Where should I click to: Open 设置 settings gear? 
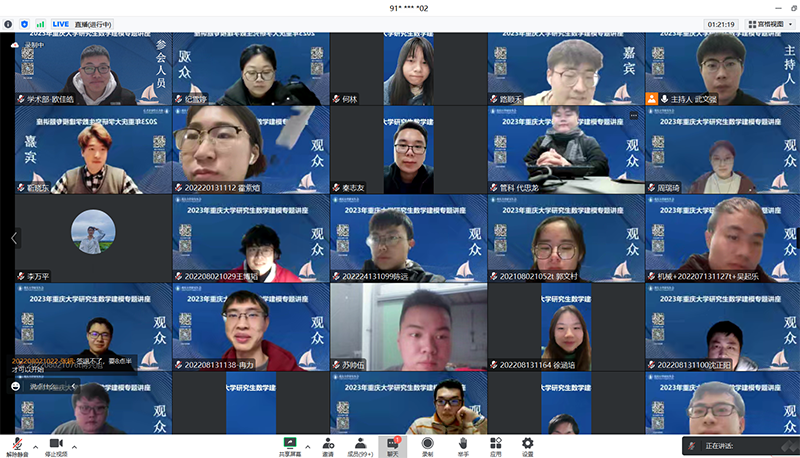528,447
